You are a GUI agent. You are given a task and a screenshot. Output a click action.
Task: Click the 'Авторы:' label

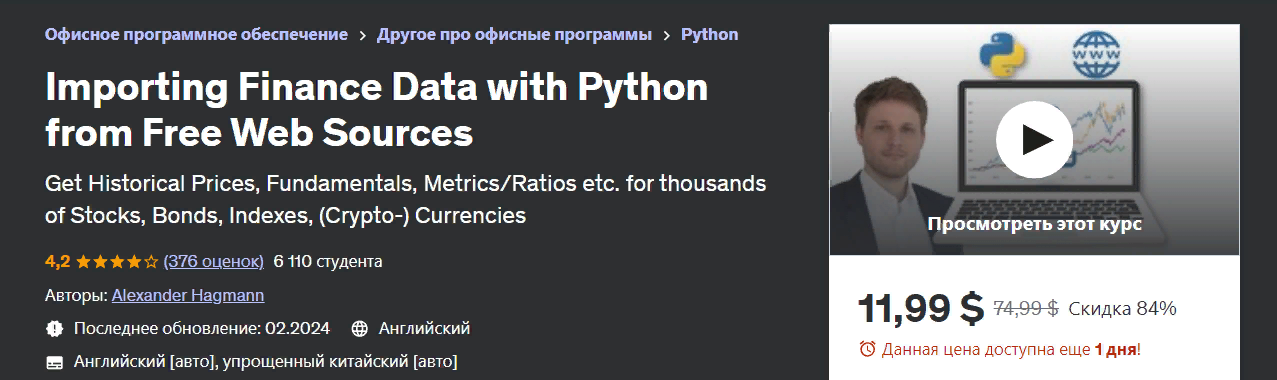[x=77, y=295]
